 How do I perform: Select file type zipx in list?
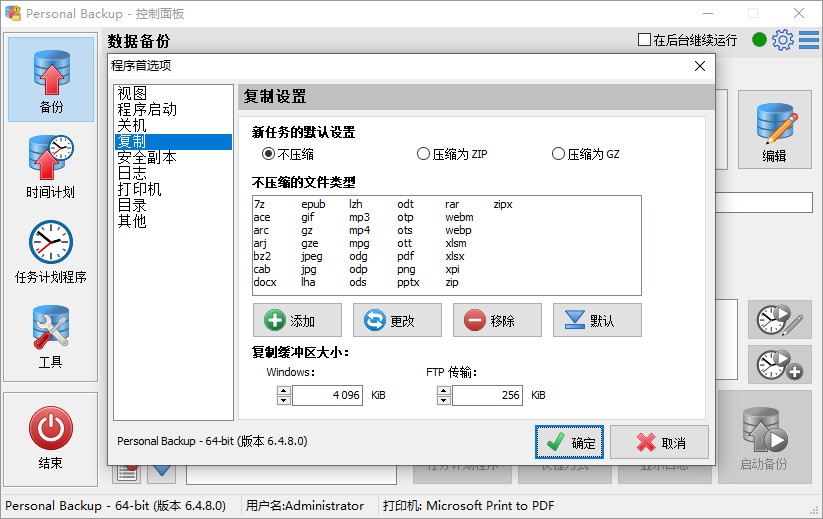click(x=503, y=204)
